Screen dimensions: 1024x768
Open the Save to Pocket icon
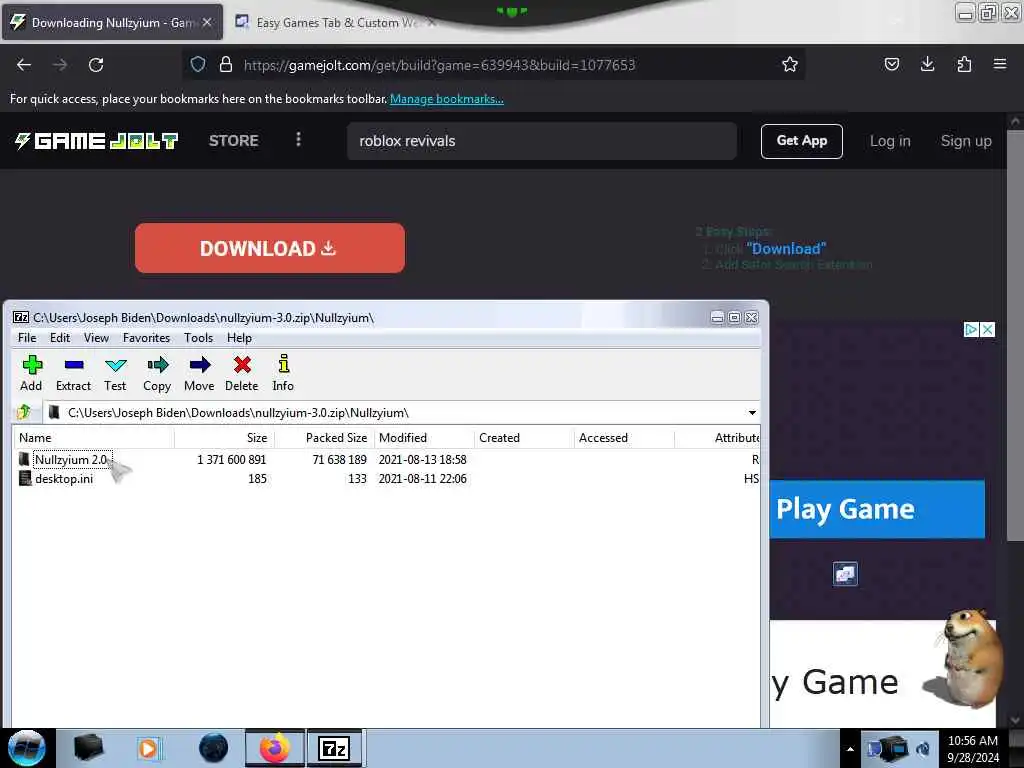891,64
